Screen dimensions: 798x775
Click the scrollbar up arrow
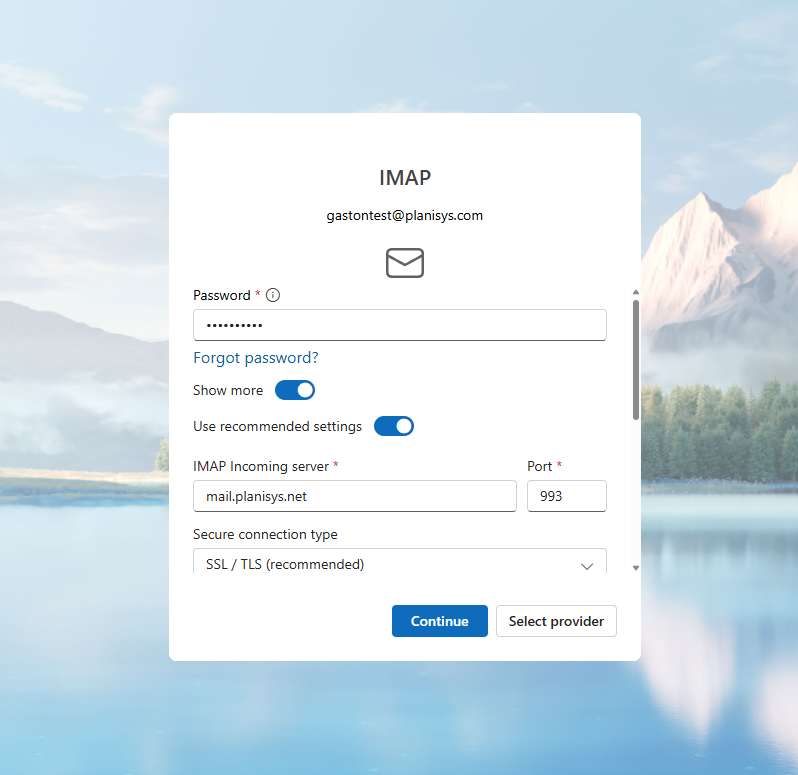point(635,292)
